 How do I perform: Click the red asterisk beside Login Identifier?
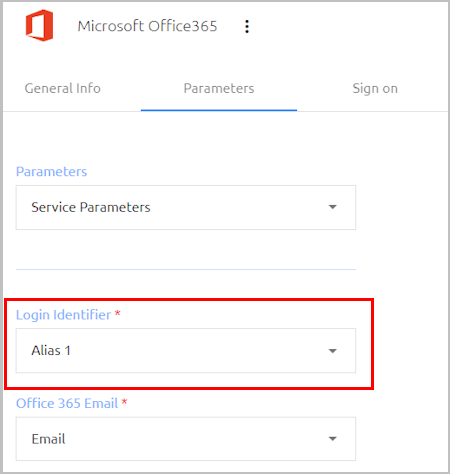pyautogui.click(x=117, y=313)
